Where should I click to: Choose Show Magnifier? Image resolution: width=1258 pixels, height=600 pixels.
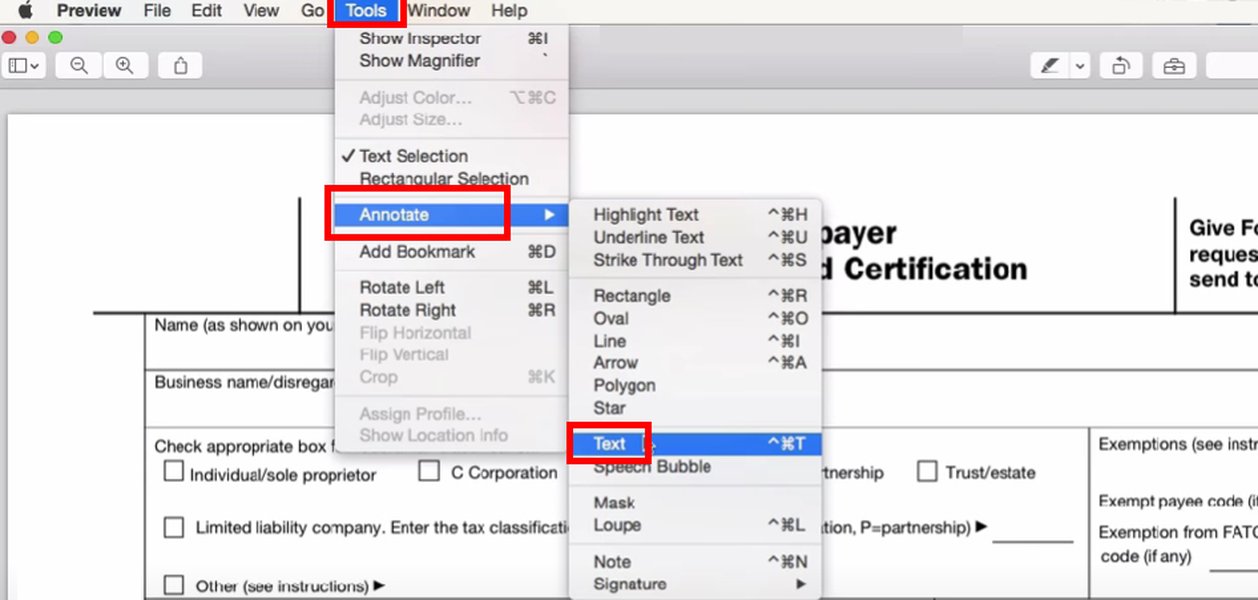pos(451,61)
